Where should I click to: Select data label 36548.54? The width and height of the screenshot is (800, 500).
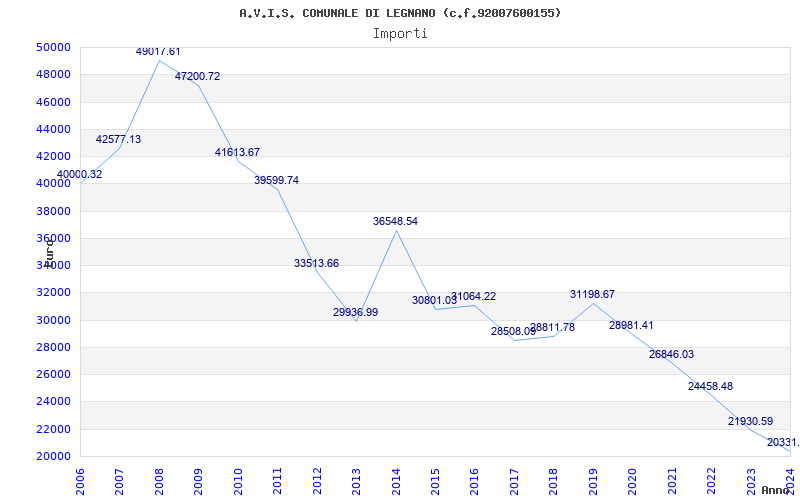coord(395,221)
